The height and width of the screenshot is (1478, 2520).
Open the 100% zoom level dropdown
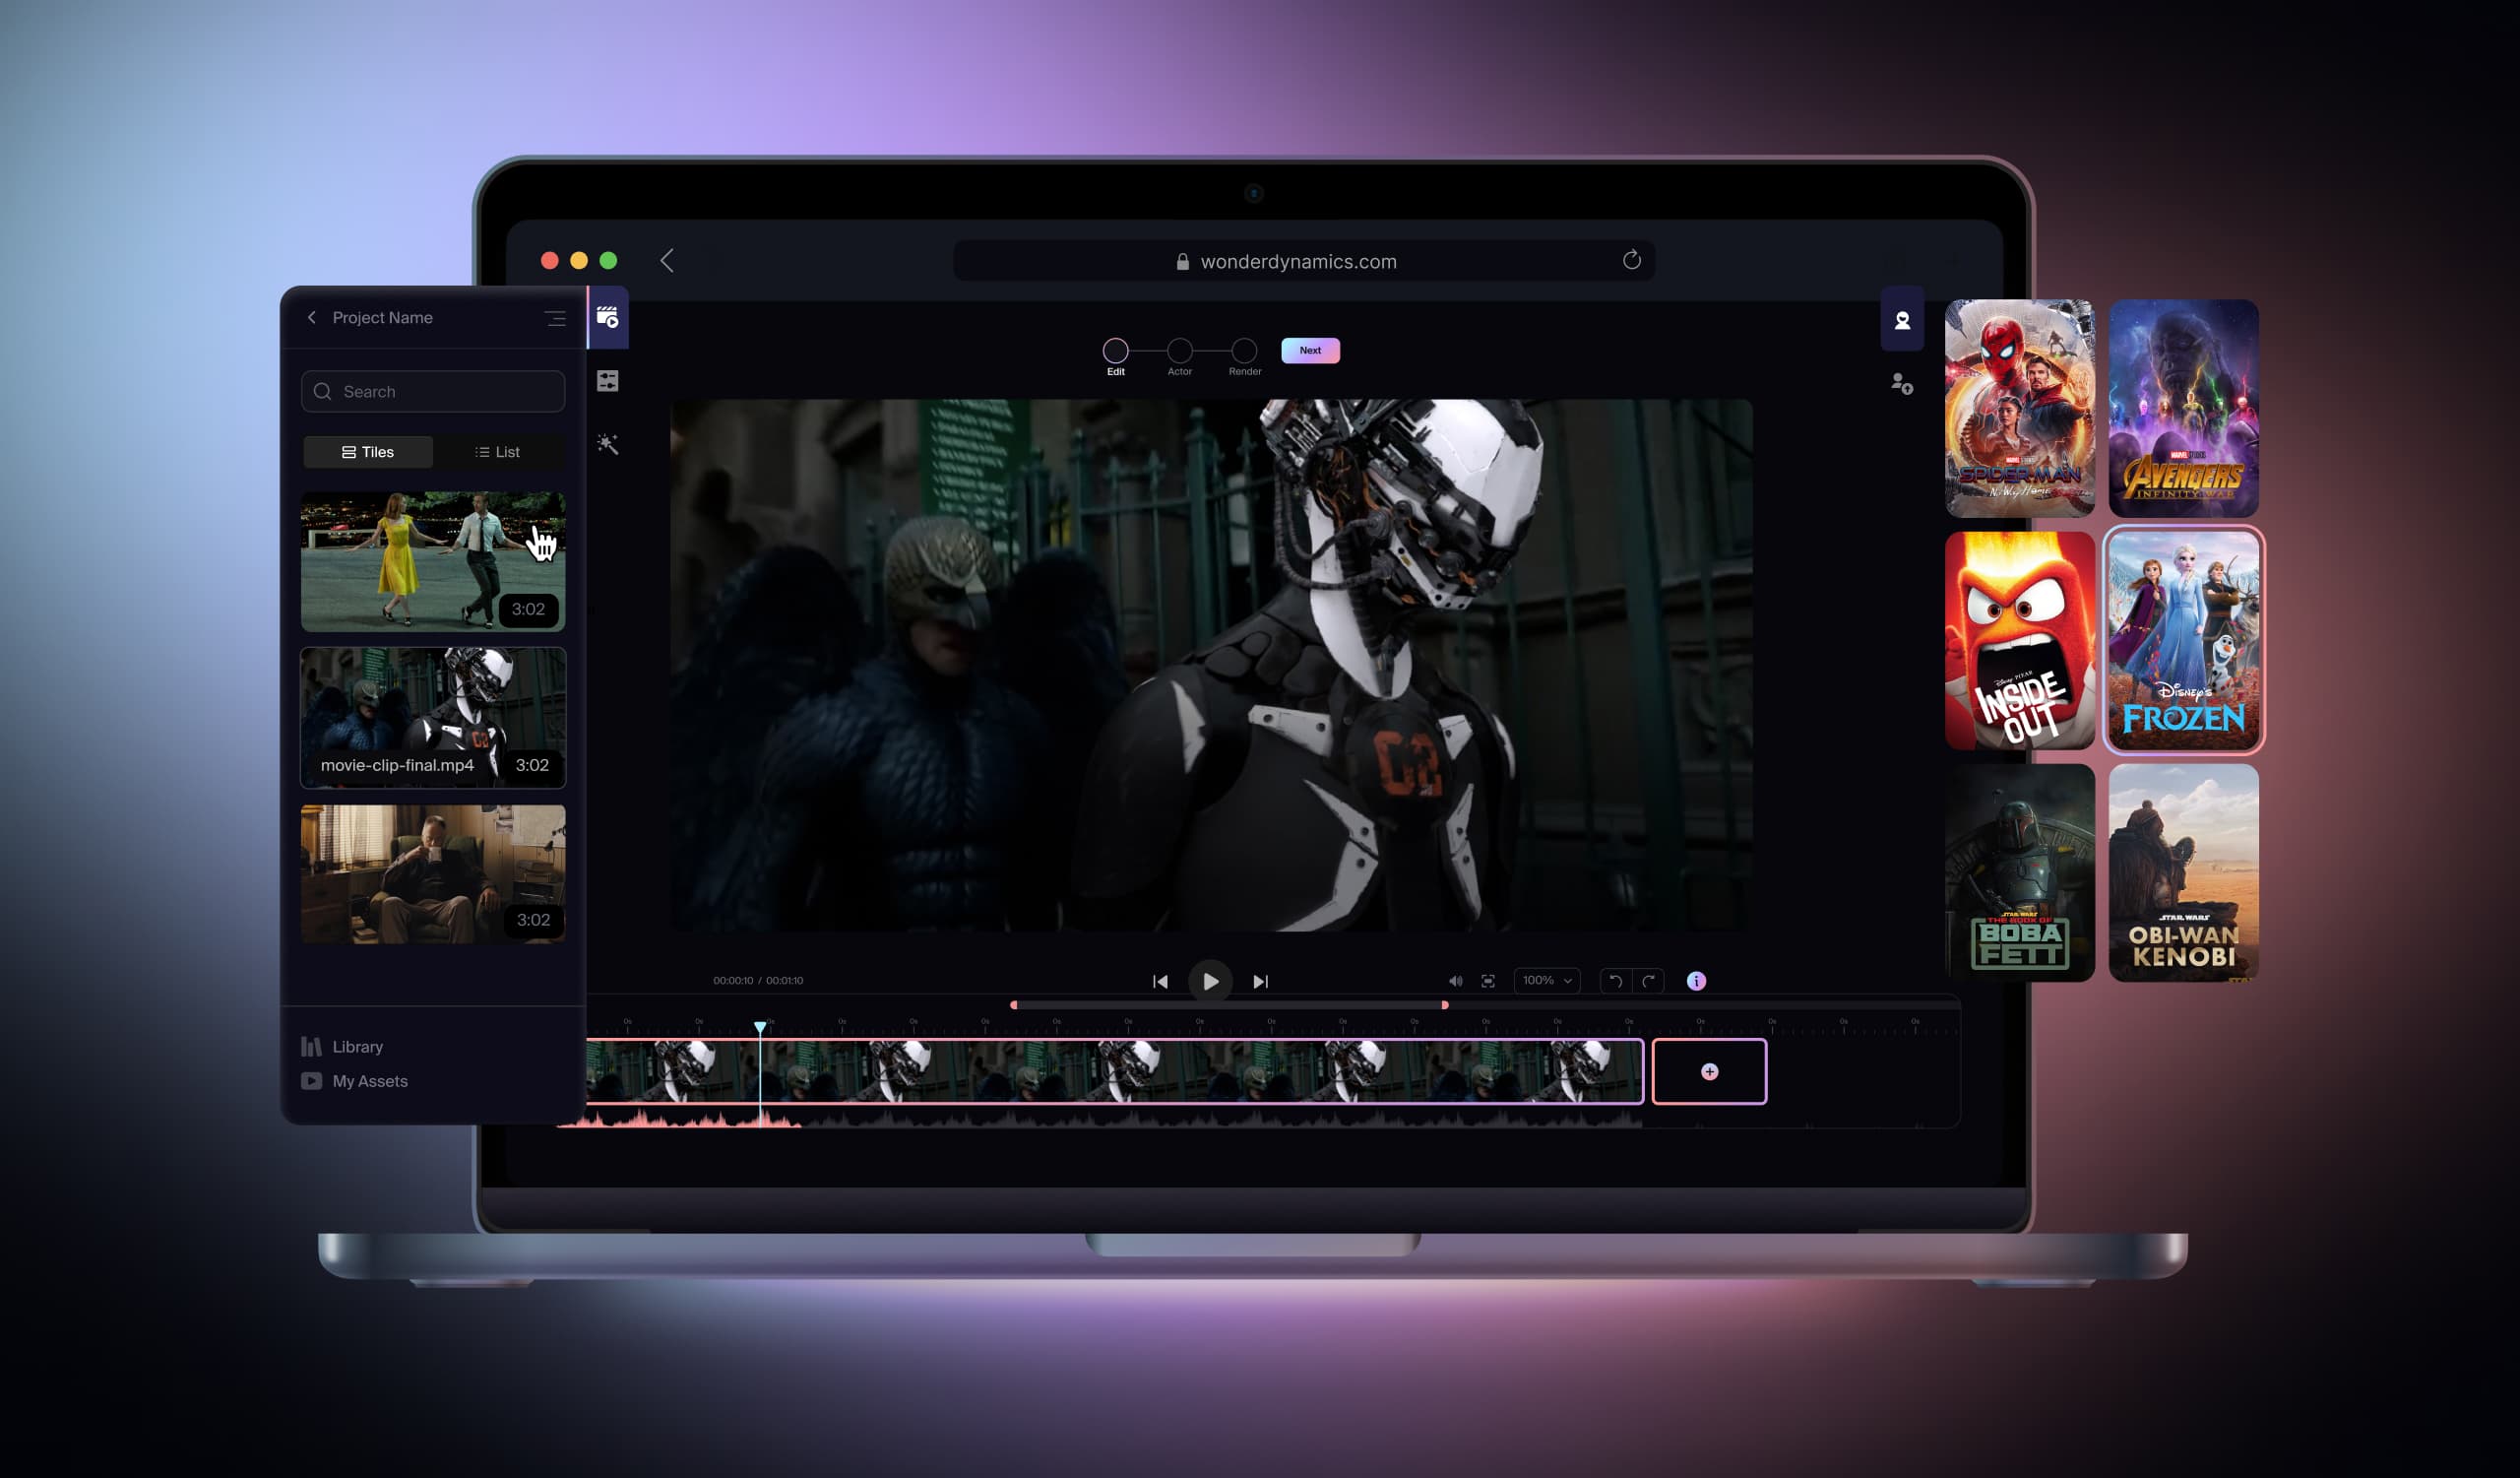1546,981
